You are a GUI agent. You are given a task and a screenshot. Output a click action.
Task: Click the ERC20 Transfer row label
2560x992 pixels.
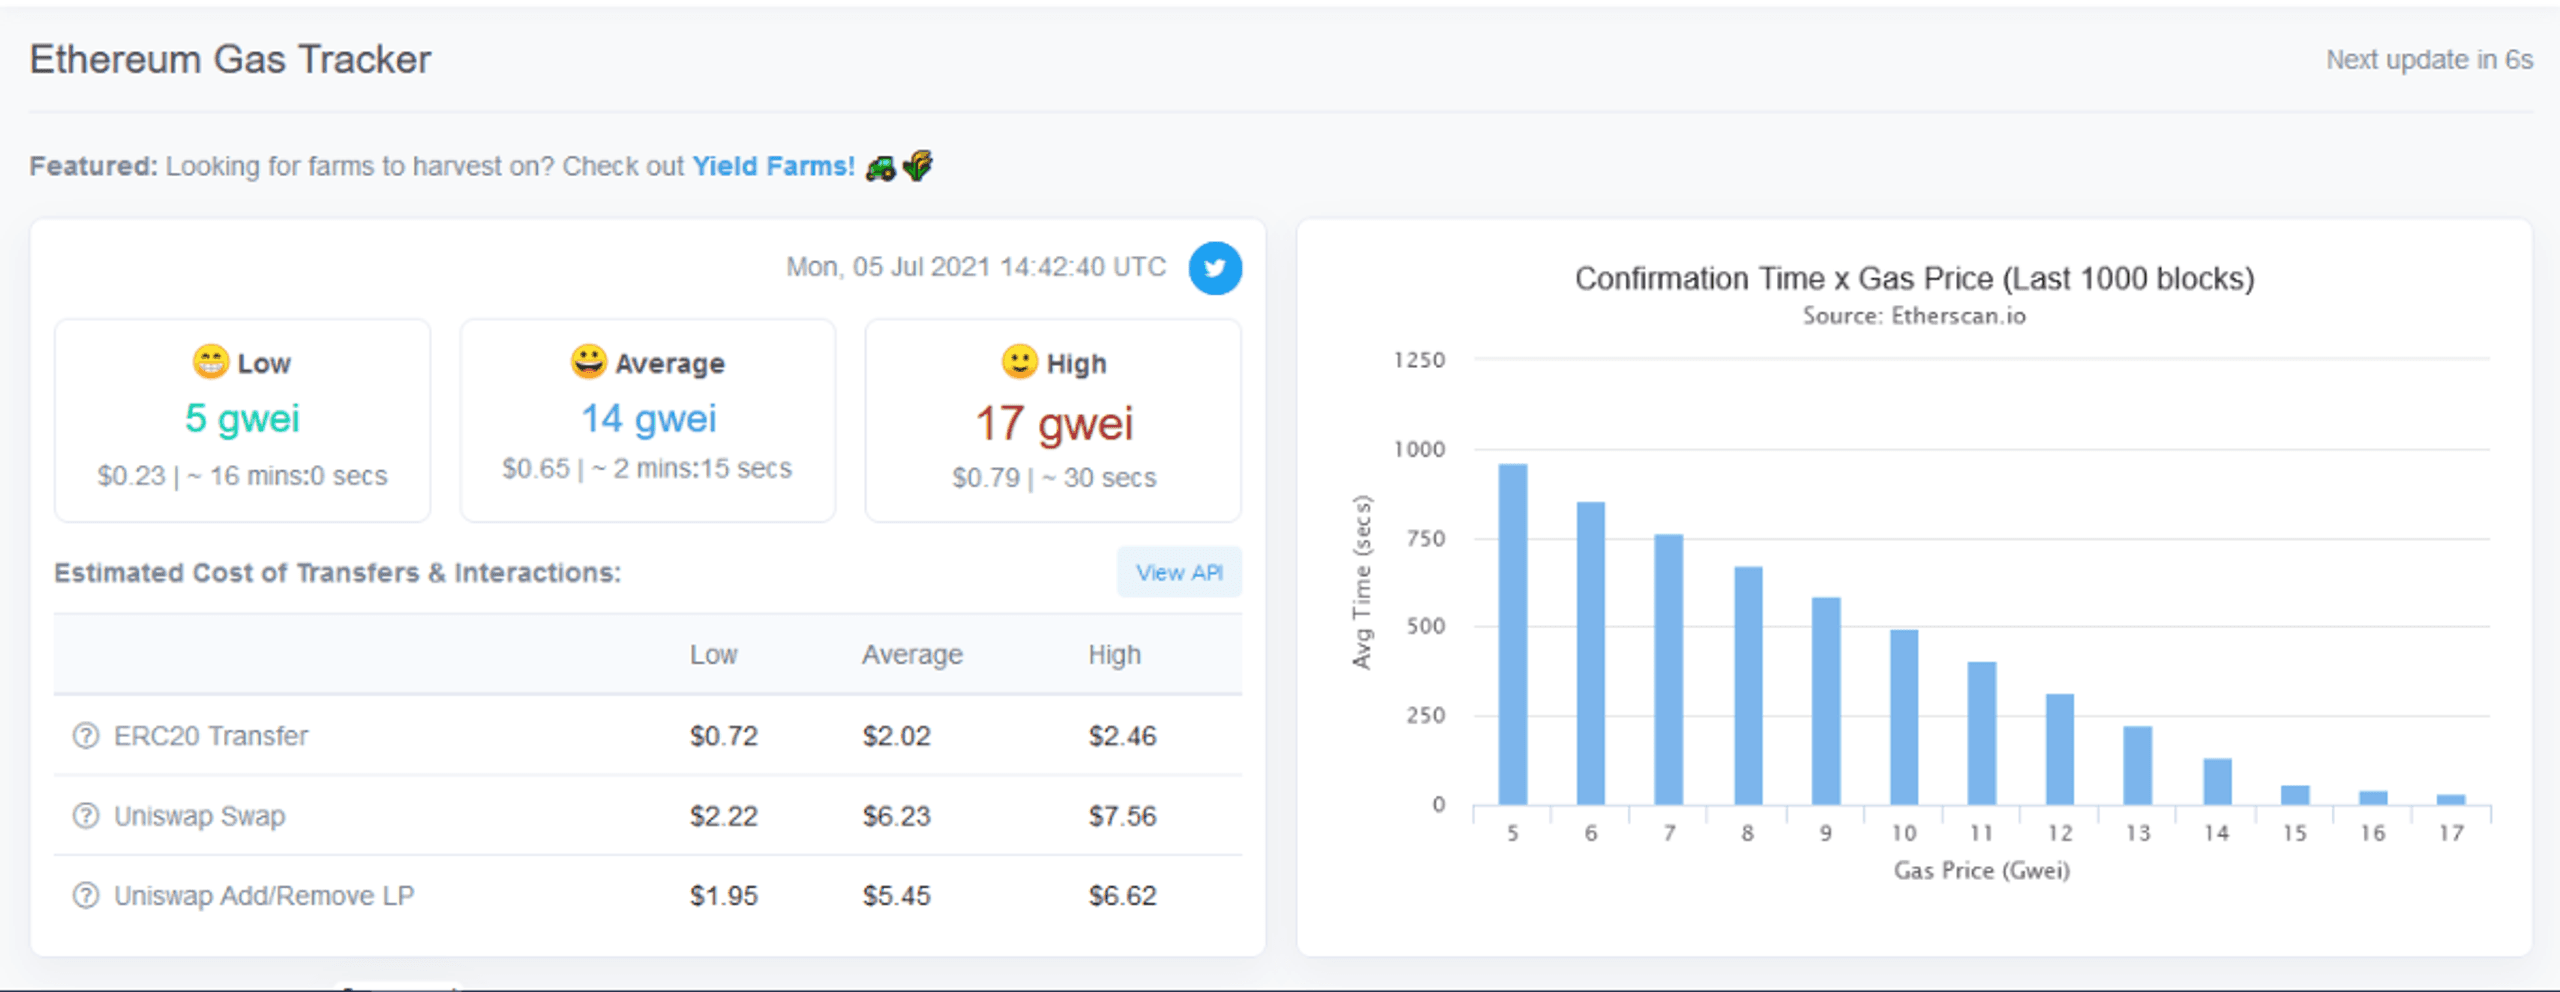pos(211,736)
